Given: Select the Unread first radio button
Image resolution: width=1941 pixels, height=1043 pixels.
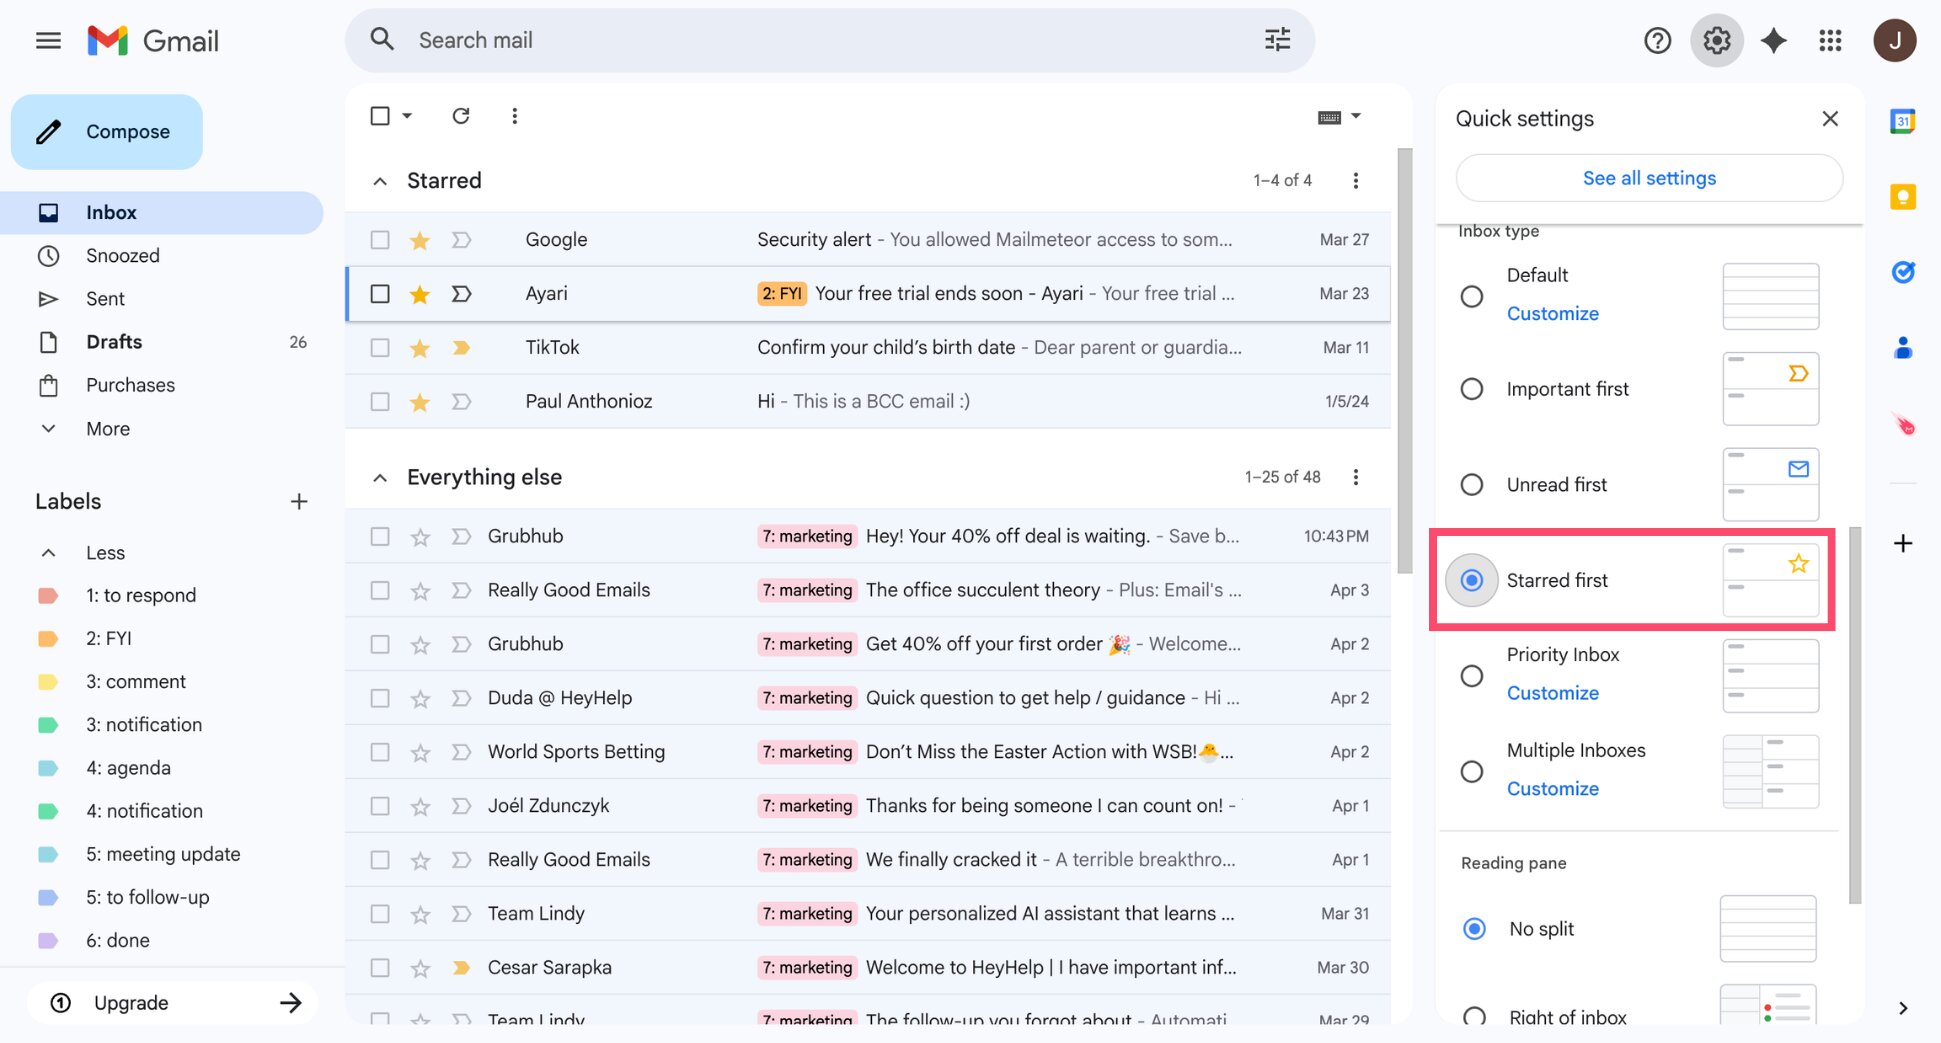Looking at the screenshot, I should (x=1471, y=485).
